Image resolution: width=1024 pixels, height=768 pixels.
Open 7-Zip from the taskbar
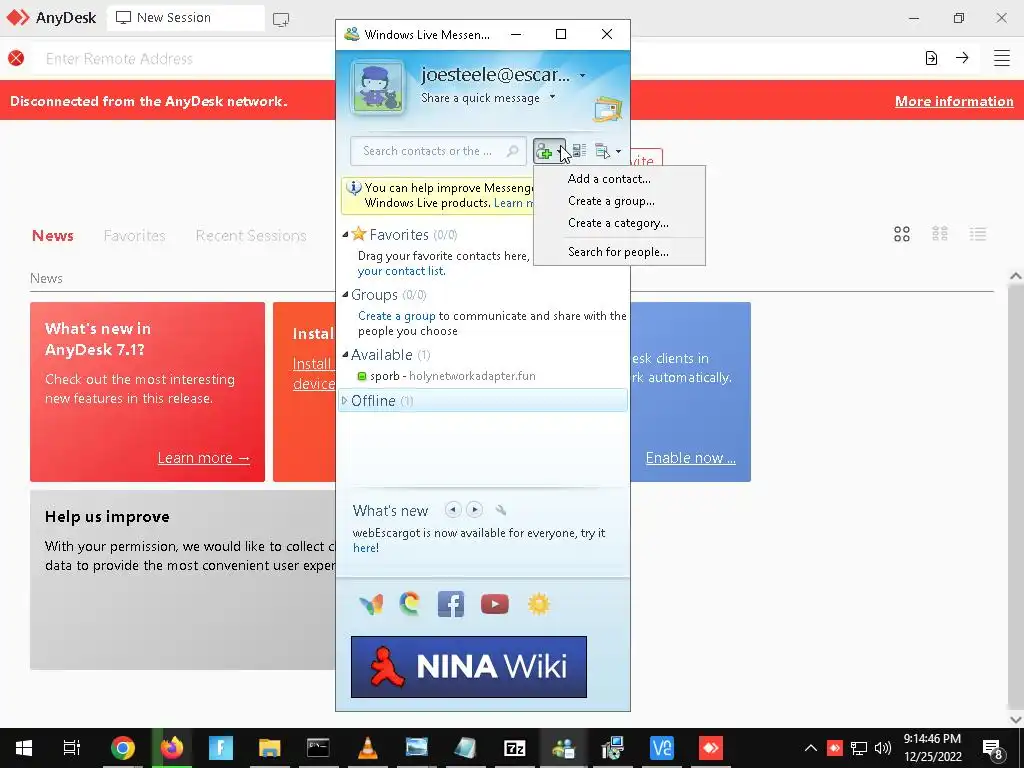point(515,748)
